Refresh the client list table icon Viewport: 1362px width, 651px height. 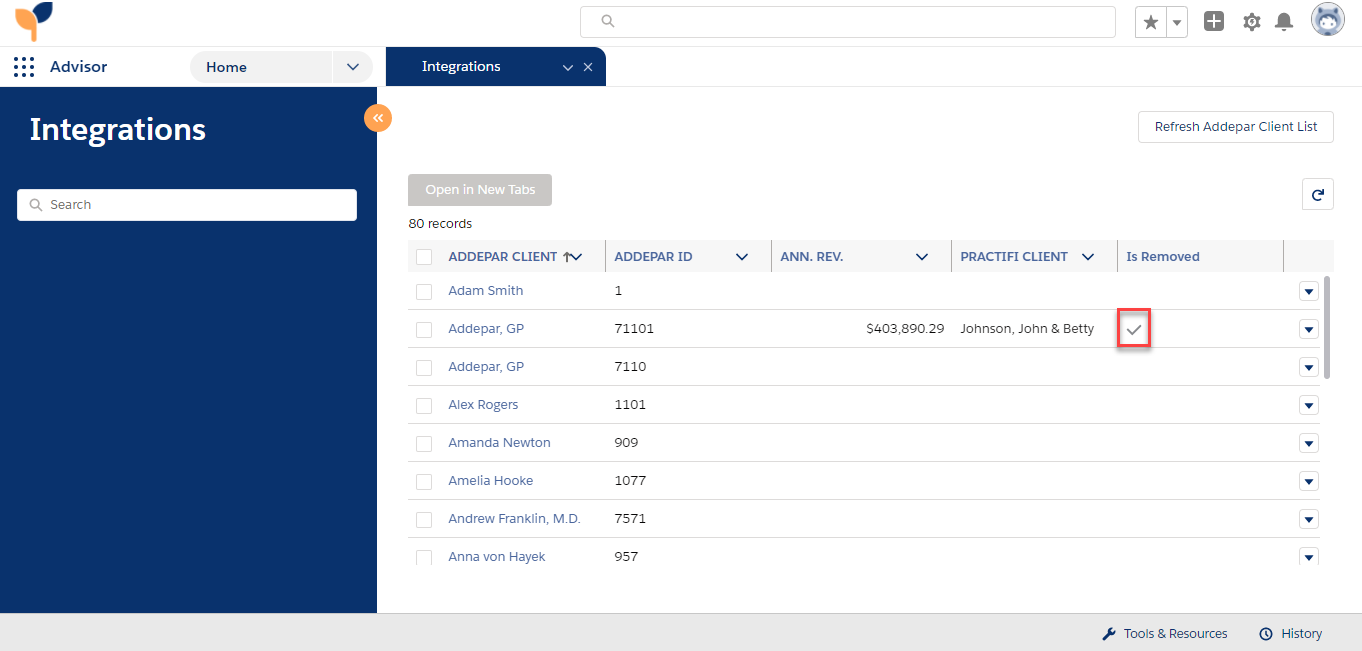(1317, 194)
